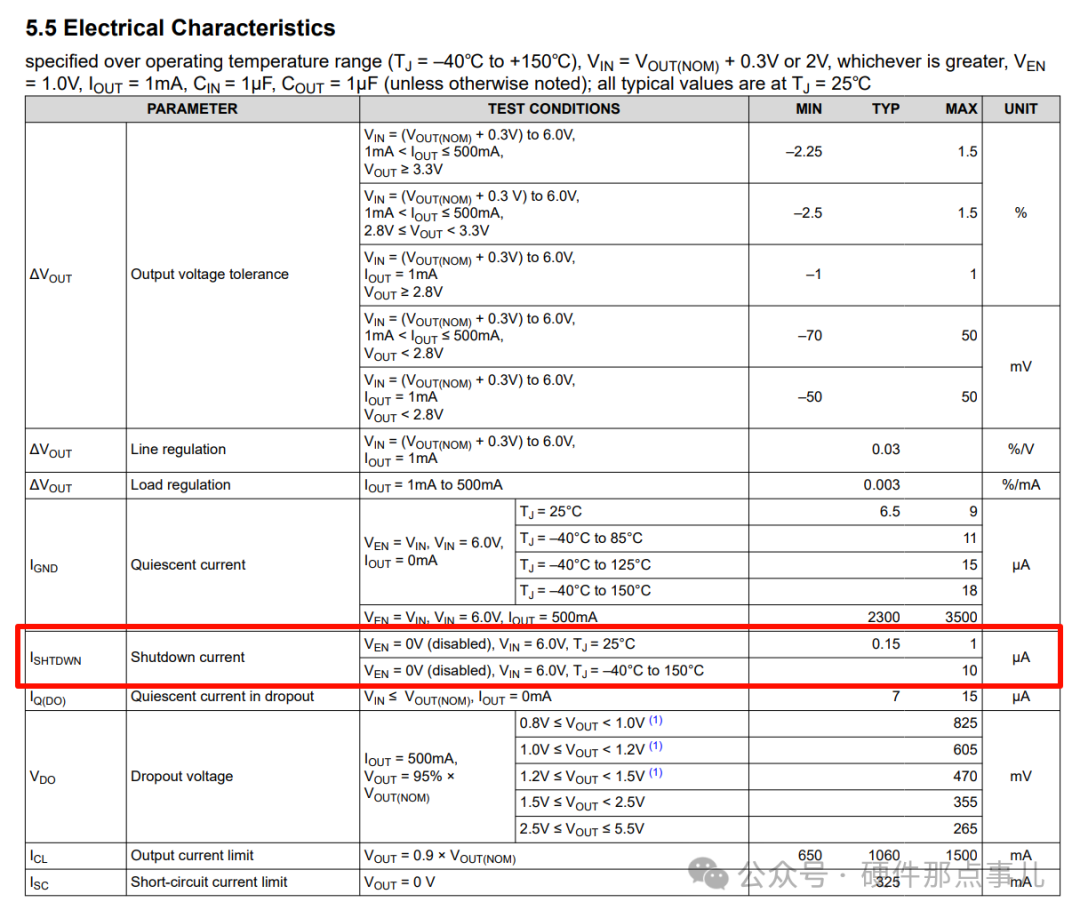
Task: Click the PARAMETER column header
Action: 192,109
